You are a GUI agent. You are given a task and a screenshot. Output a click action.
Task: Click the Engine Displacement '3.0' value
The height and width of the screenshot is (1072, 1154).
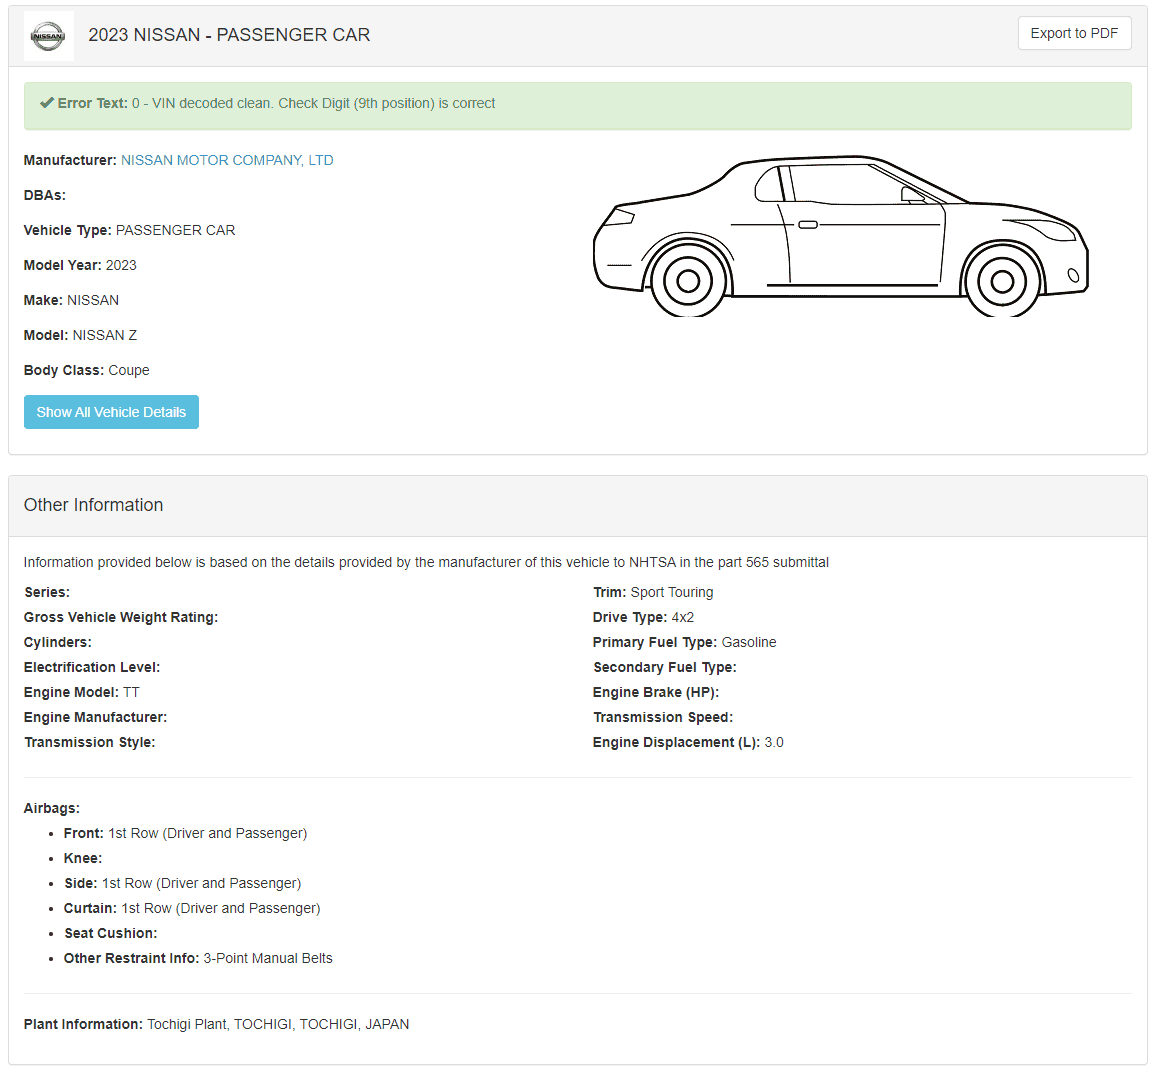[x=774, y=742]
